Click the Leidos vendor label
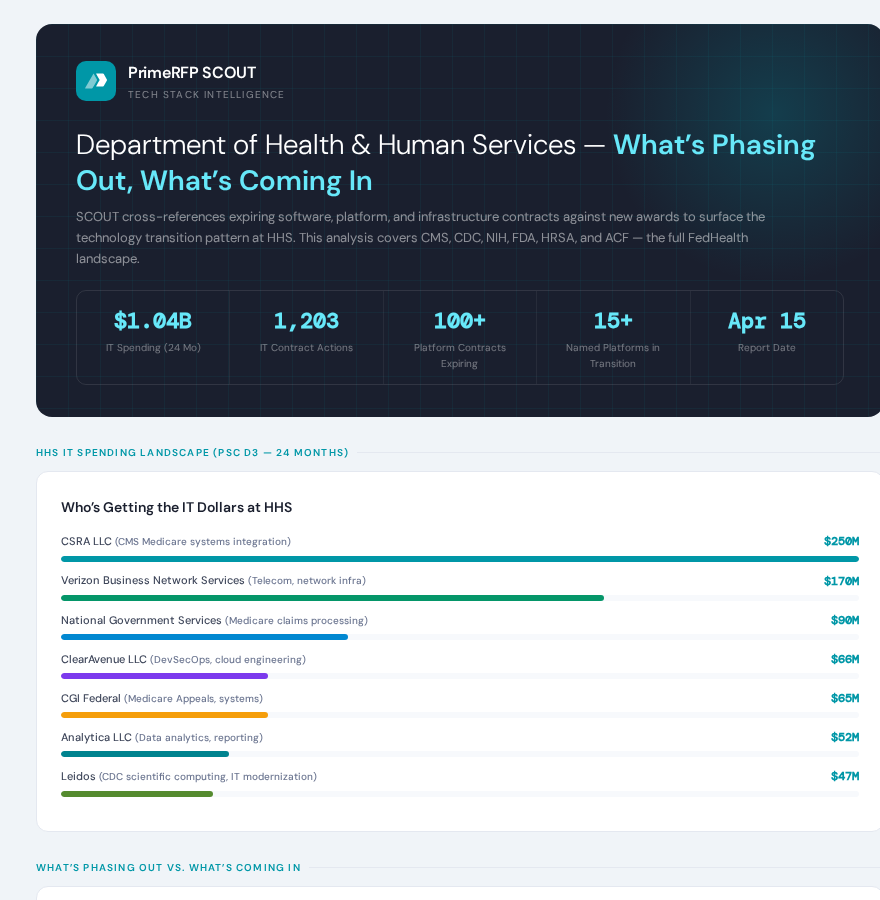Image resolution: width=880 pixels, height=900 pixels. 189,777
